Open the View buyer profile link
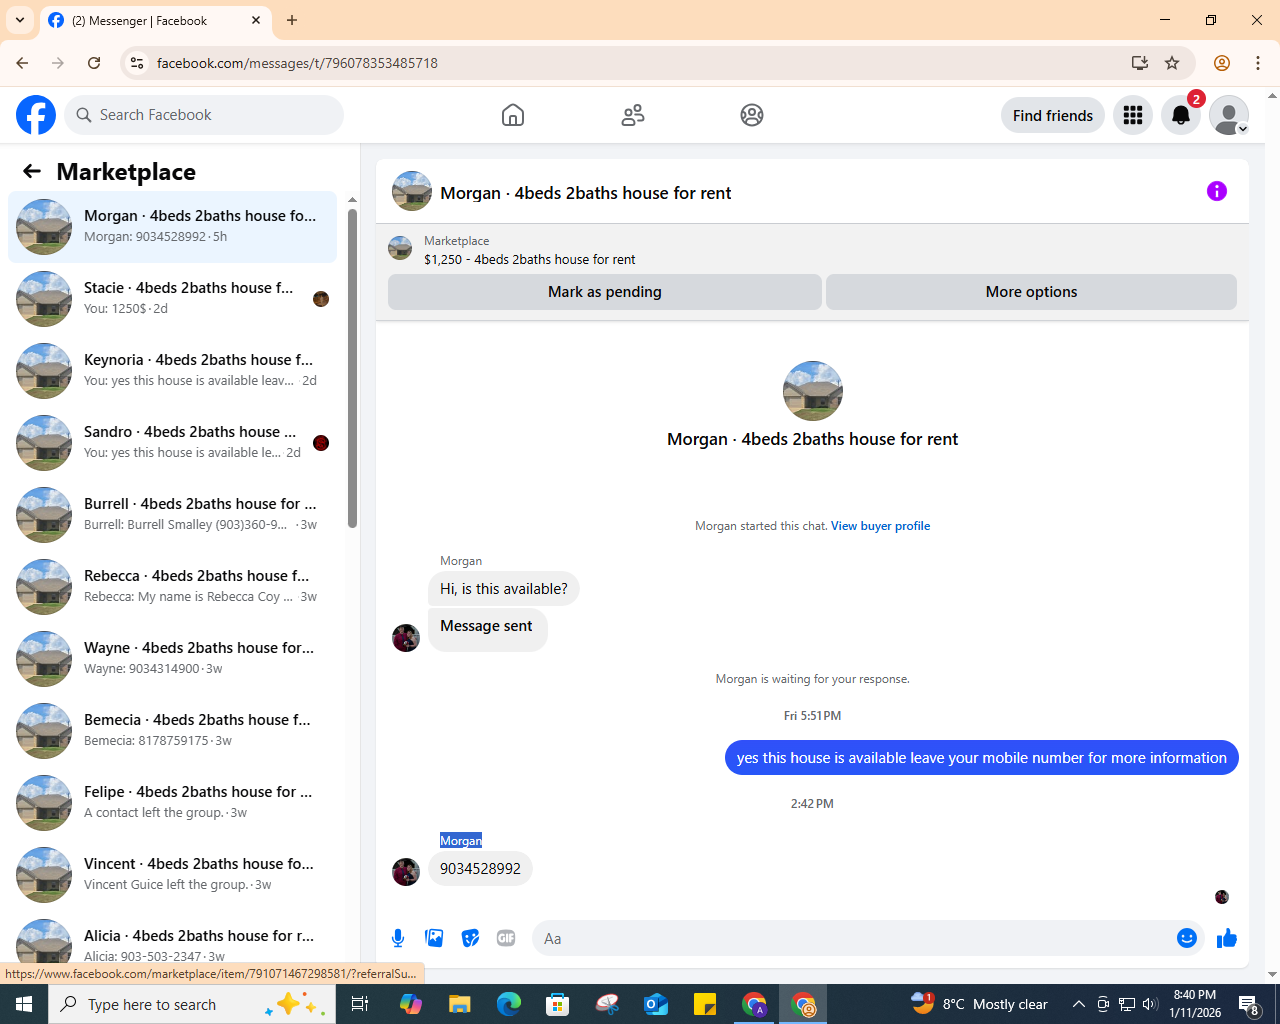The image size is (1280, 1024). [880, 526]
